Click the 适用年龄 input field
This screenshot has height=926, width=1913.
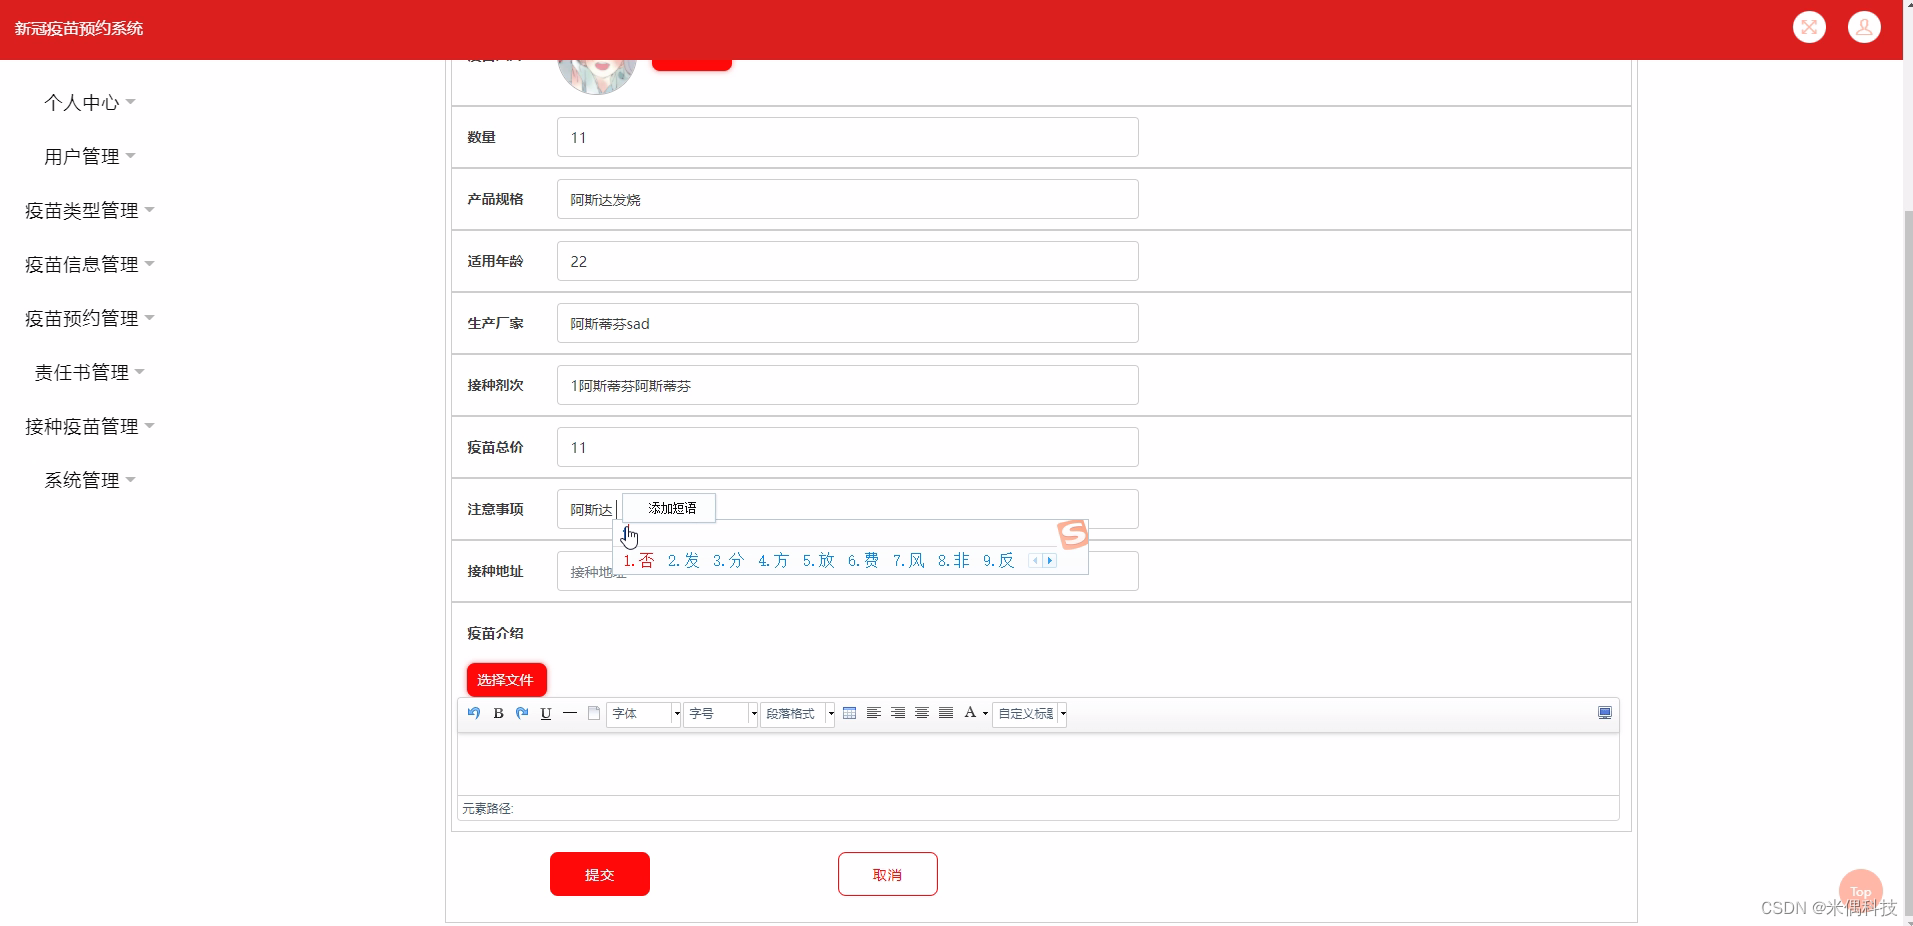(848, 261)
